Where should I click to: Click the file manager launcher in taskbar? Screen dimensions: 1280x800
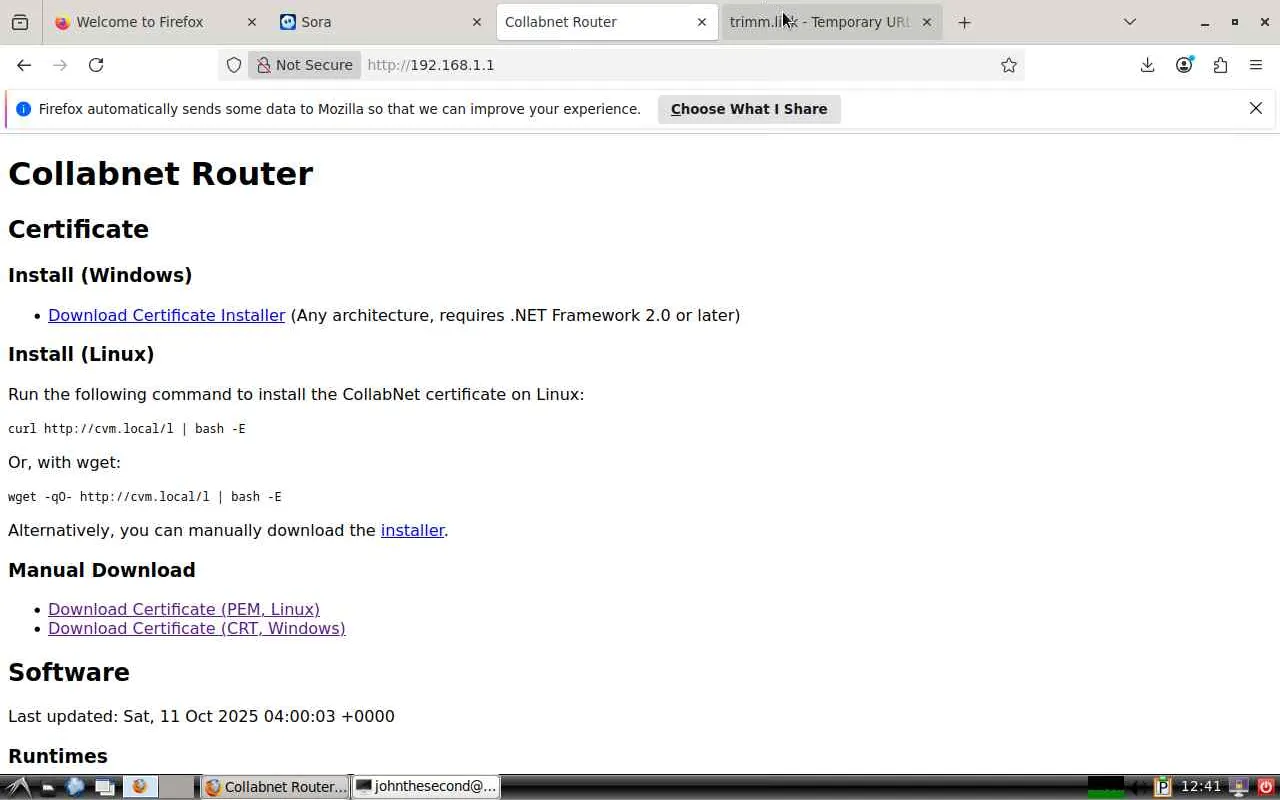coord(47,787)
